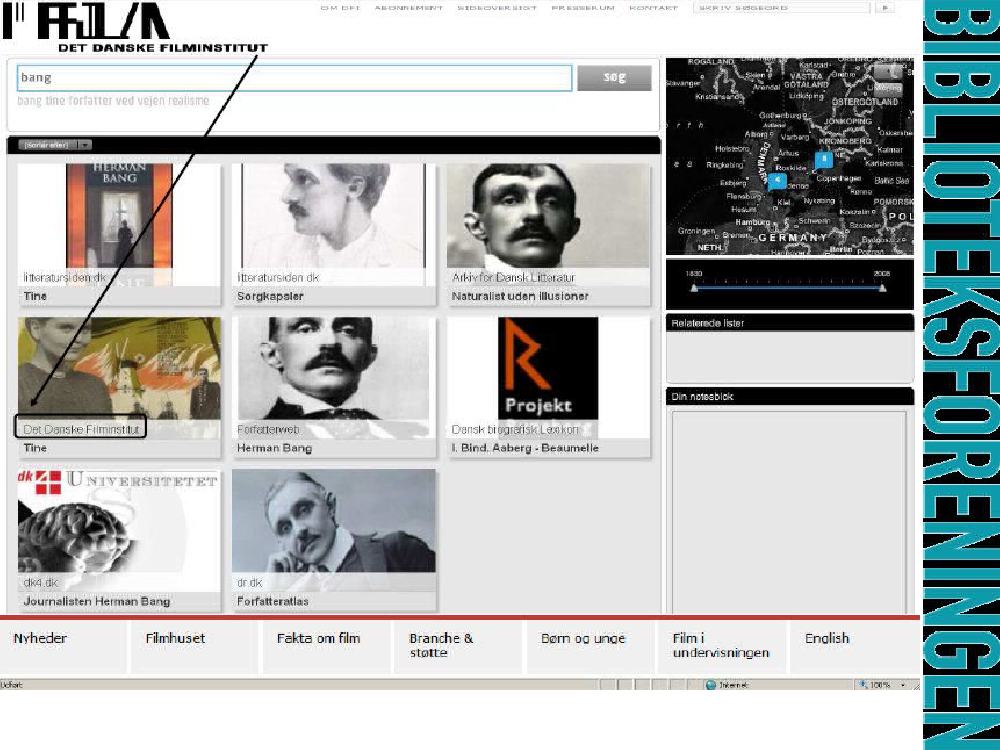Click the 'dr.dk' source label
Viewport: 1000px width, 750px height.
(x=249, y=582)
